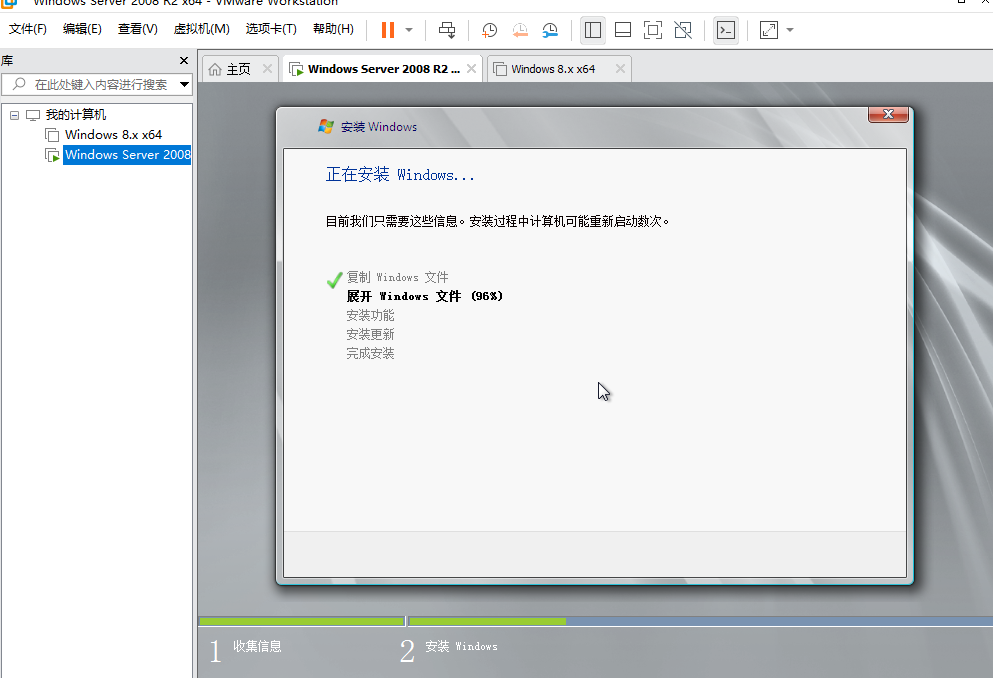Send Ctrl+Alt+Del to the guest
993x678 pixels.
point(446,30)
